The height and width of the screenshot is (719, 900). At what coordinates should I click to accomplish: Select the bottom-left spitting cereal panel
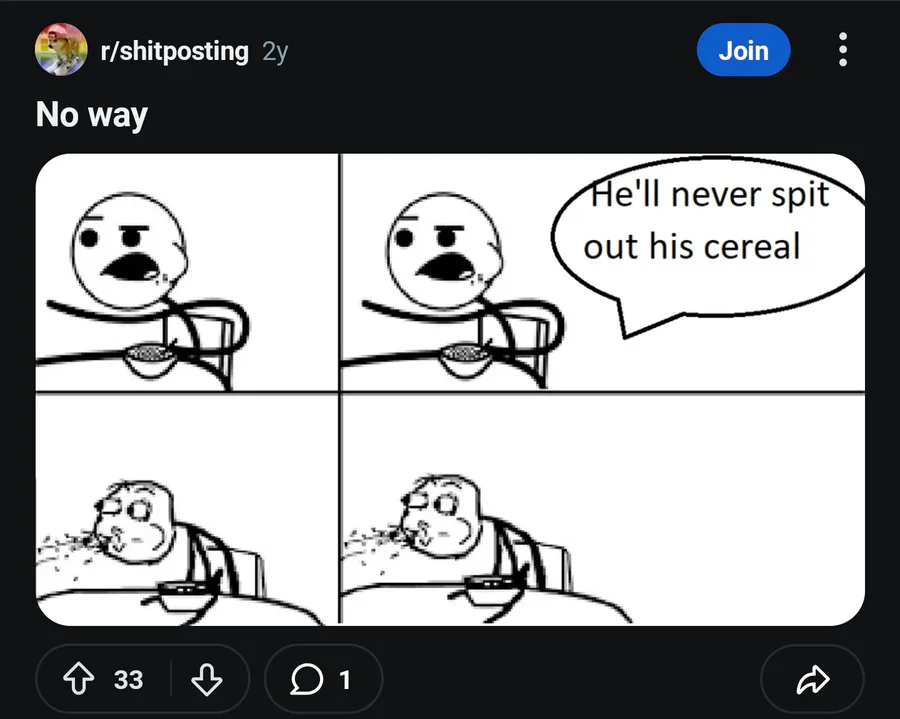pyautogui.click(x=187, y=510)
